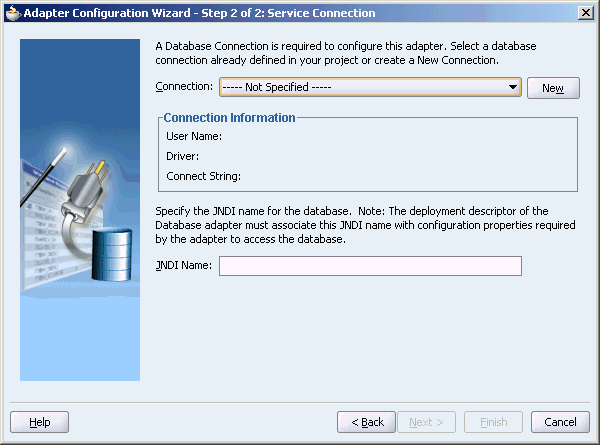Click the JNDI Name label

(x=184, y=265)
